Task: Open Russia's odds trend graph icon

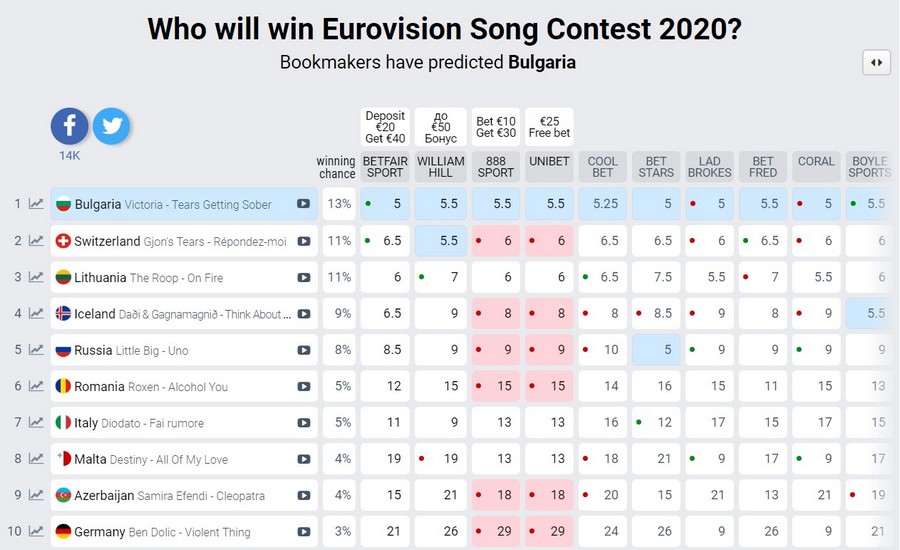Action: (36, 350)
